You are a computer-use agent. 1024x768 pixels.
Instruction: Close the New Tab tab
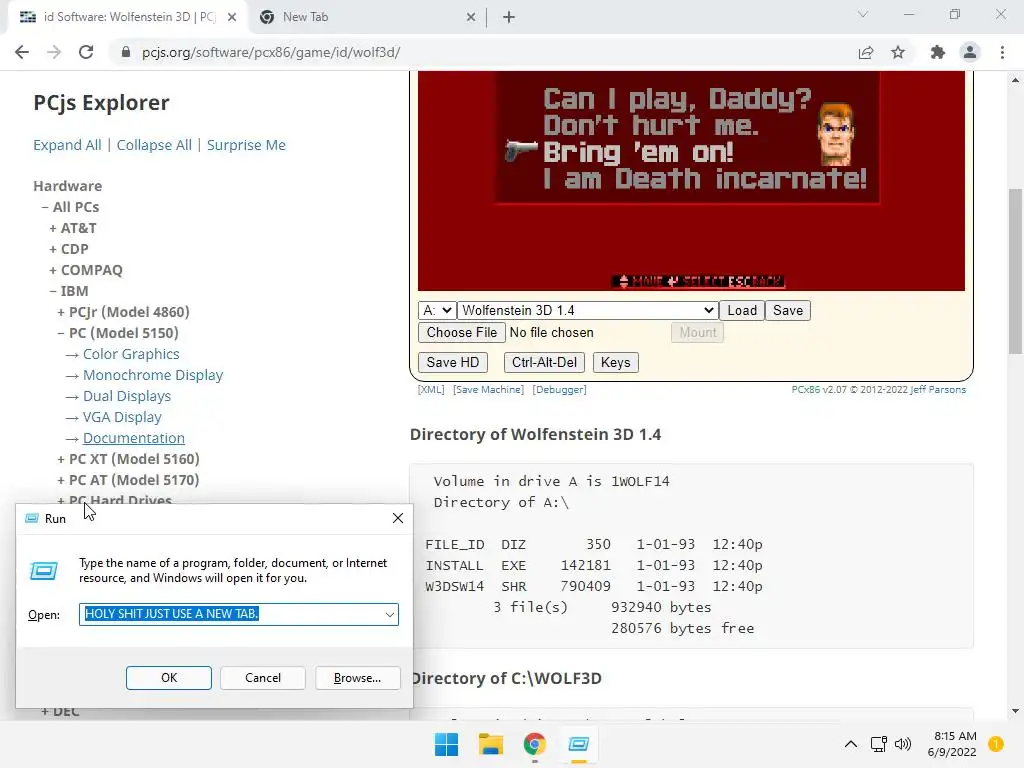pos(471,17)
